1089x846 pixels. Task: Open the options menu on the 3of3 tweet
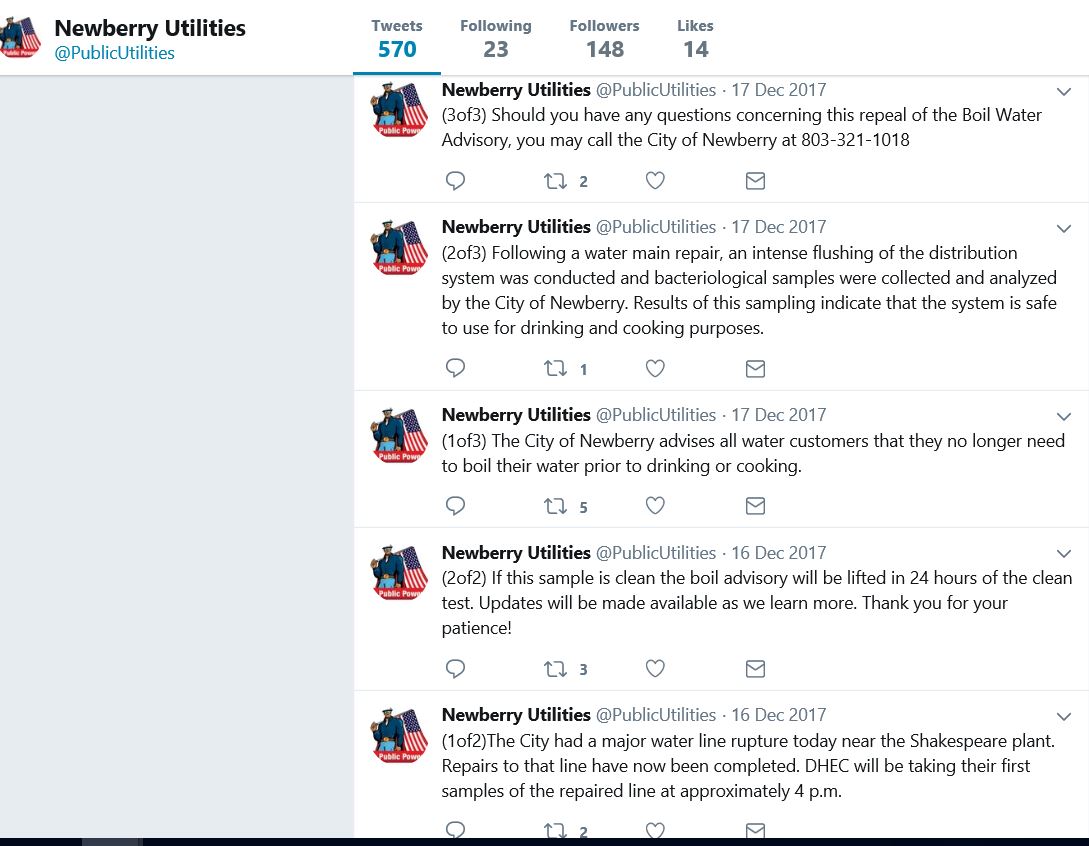point(1064,91)
